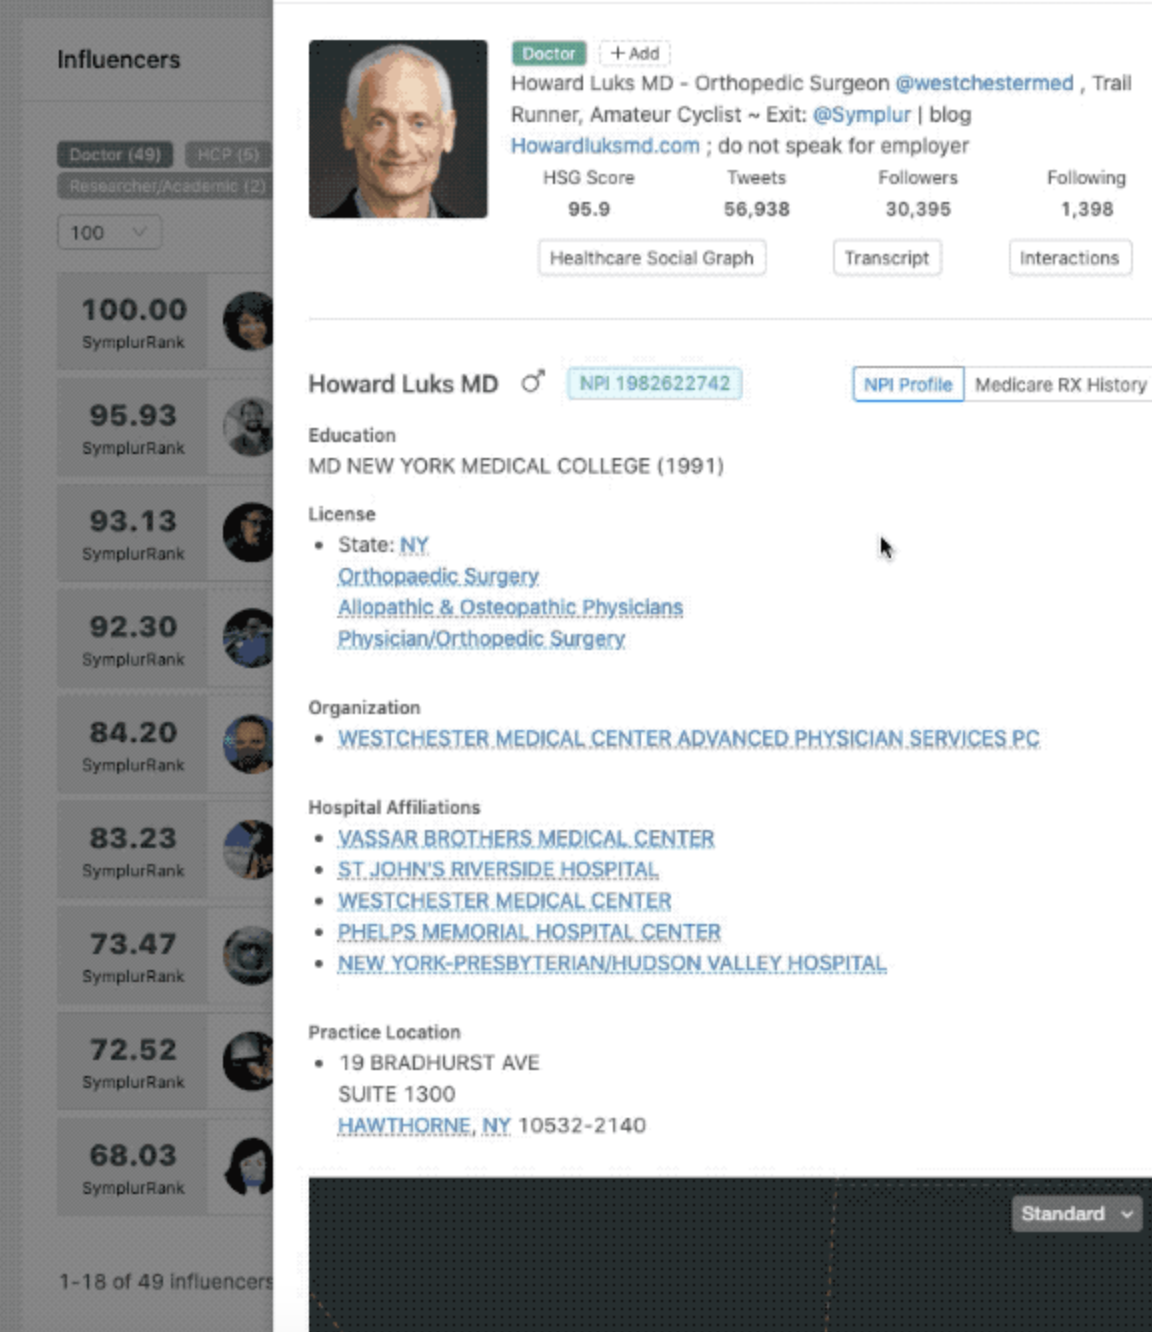The width and height of the screenshot is (1152, 1332).
Task: Click the Doctor category badge
Action: (x=548, y=53)
